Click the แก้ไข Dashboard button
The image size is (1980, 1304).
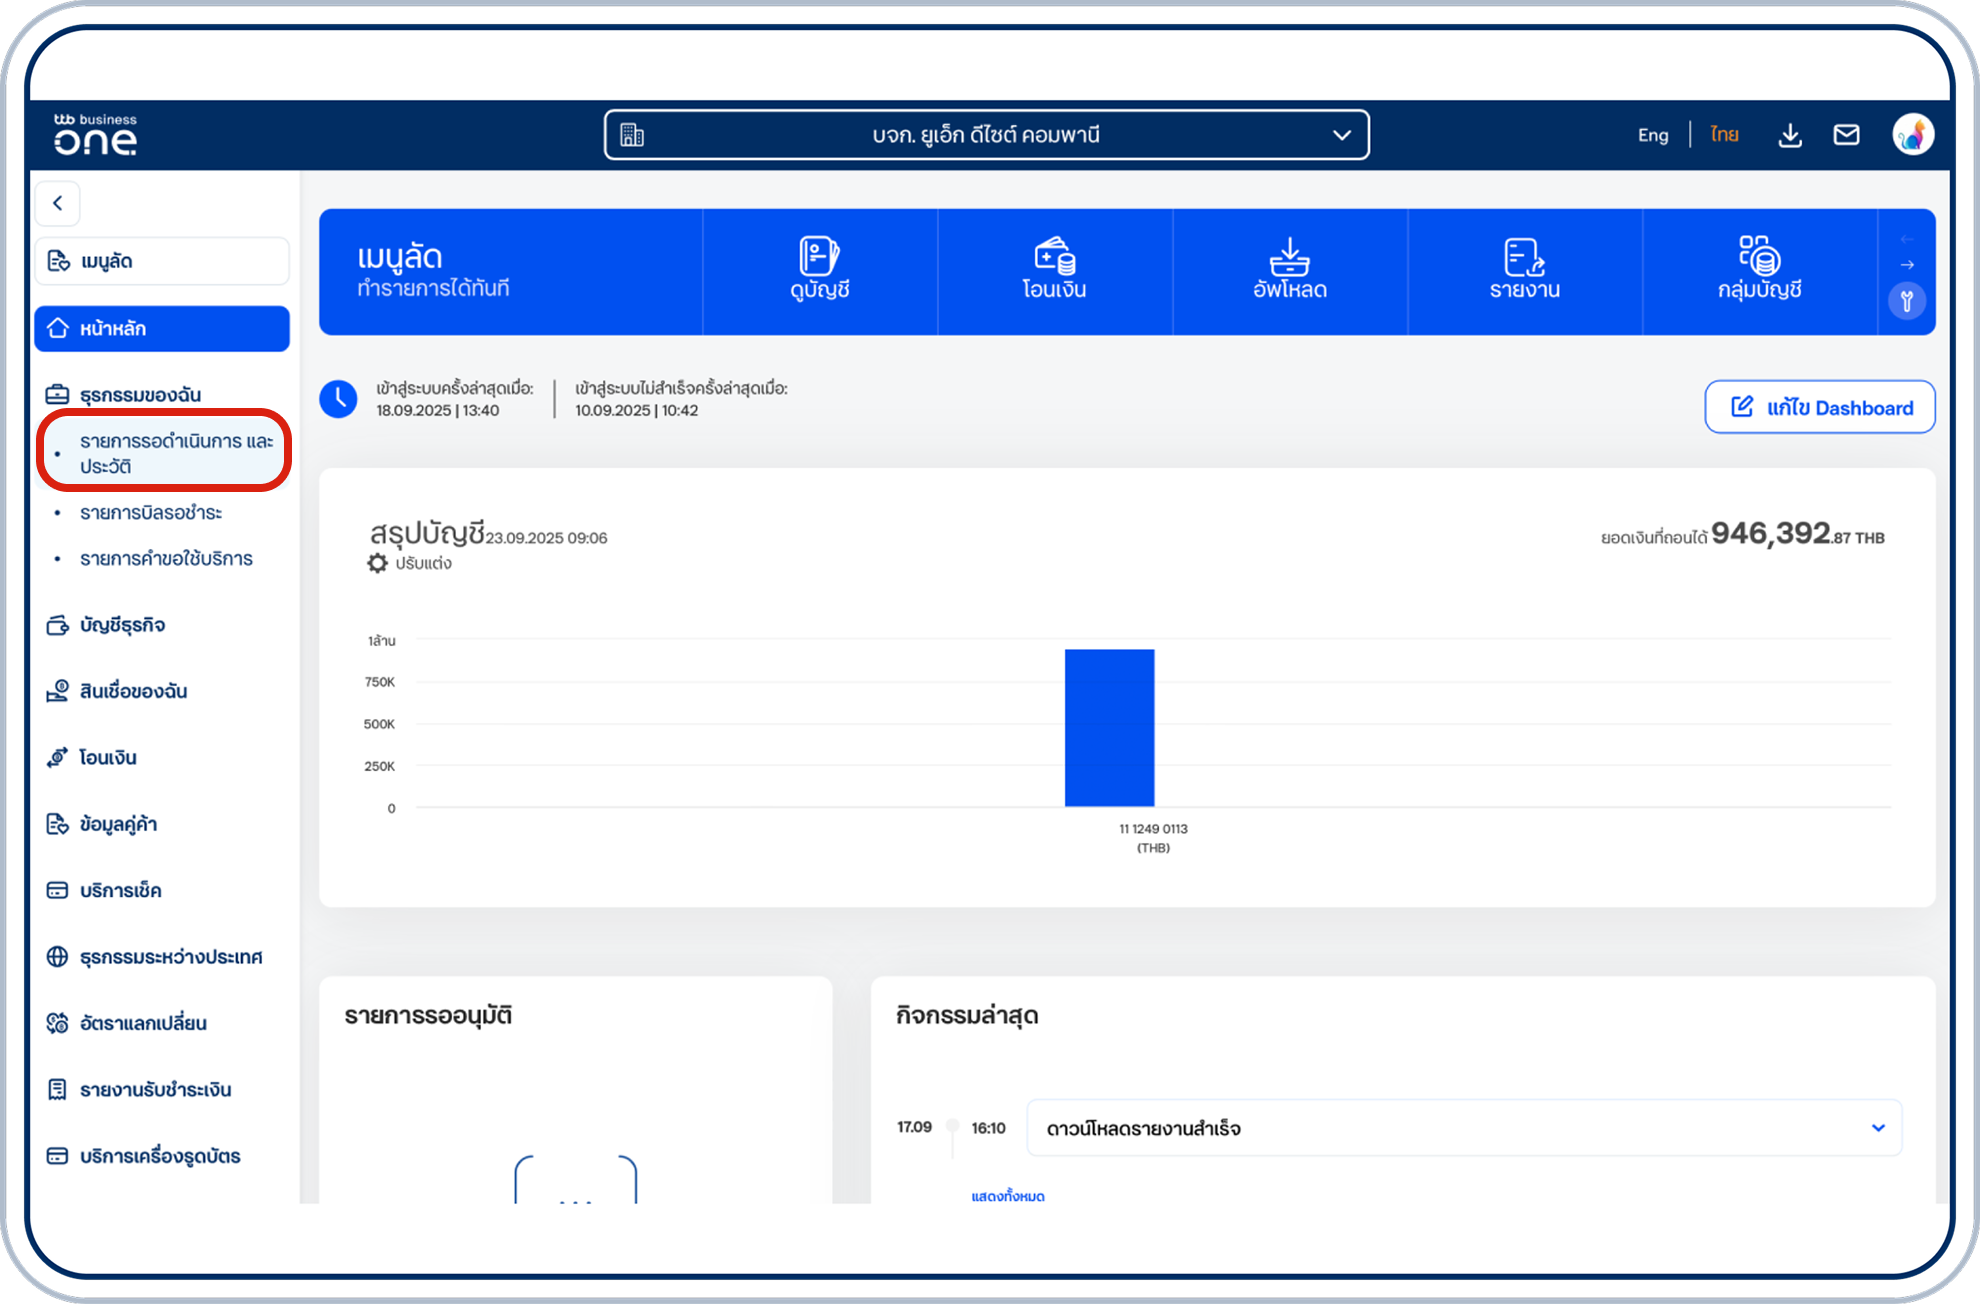coord(1819,407)
